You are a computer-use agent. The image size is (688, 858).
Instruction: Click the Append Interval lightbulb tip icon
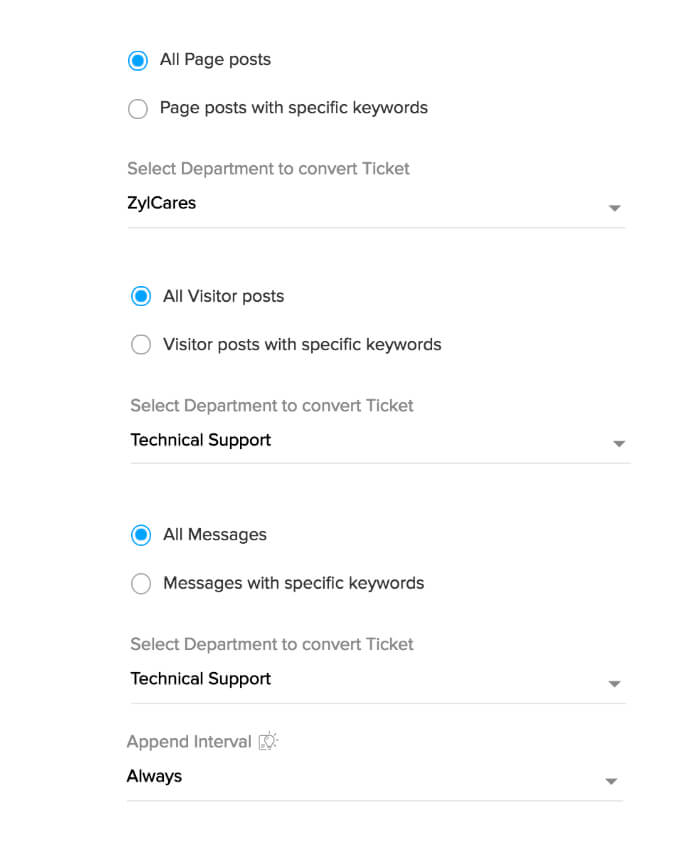coord(268,741)
